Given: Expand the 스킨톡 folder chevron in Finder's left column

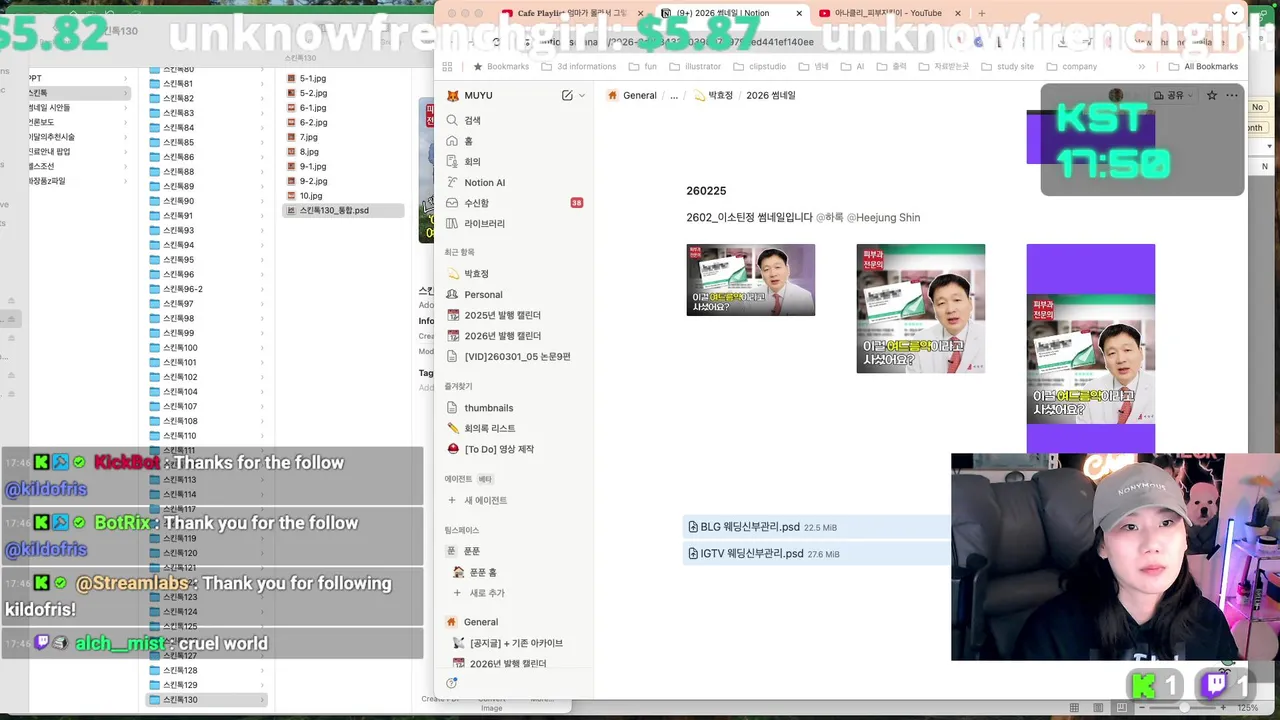Looking at the screenshot, I should tap(126, 93).
